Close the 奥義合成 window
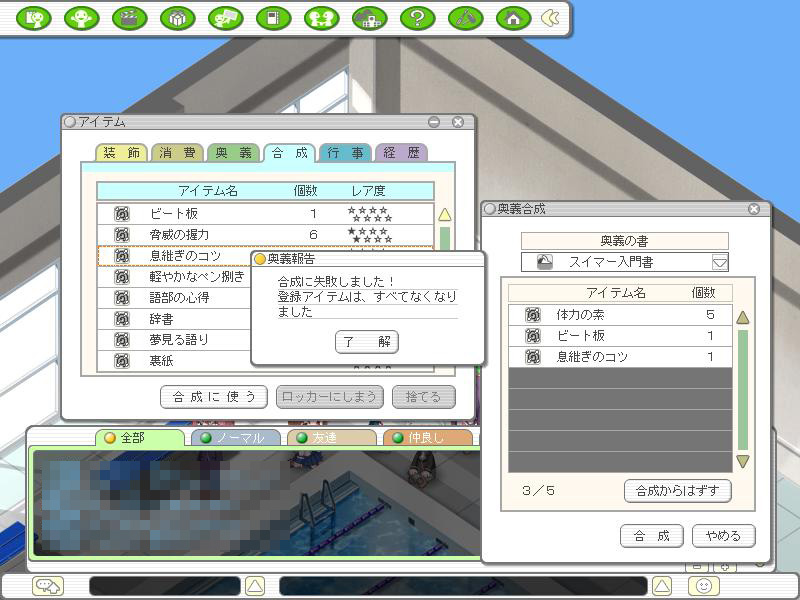The width and height of the screenshot is (800, 600). 754,209
